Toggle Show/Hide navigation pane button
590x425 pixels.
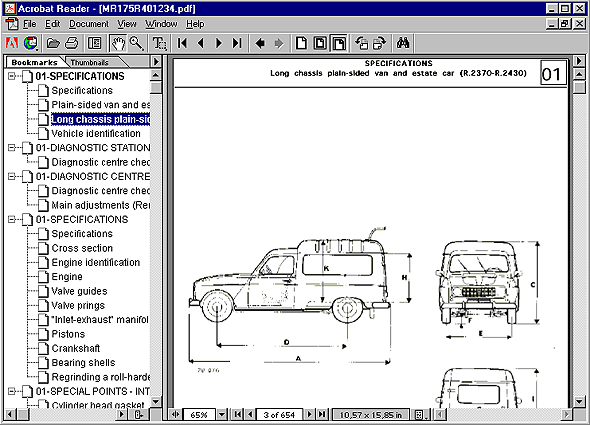tap(94, 43)
